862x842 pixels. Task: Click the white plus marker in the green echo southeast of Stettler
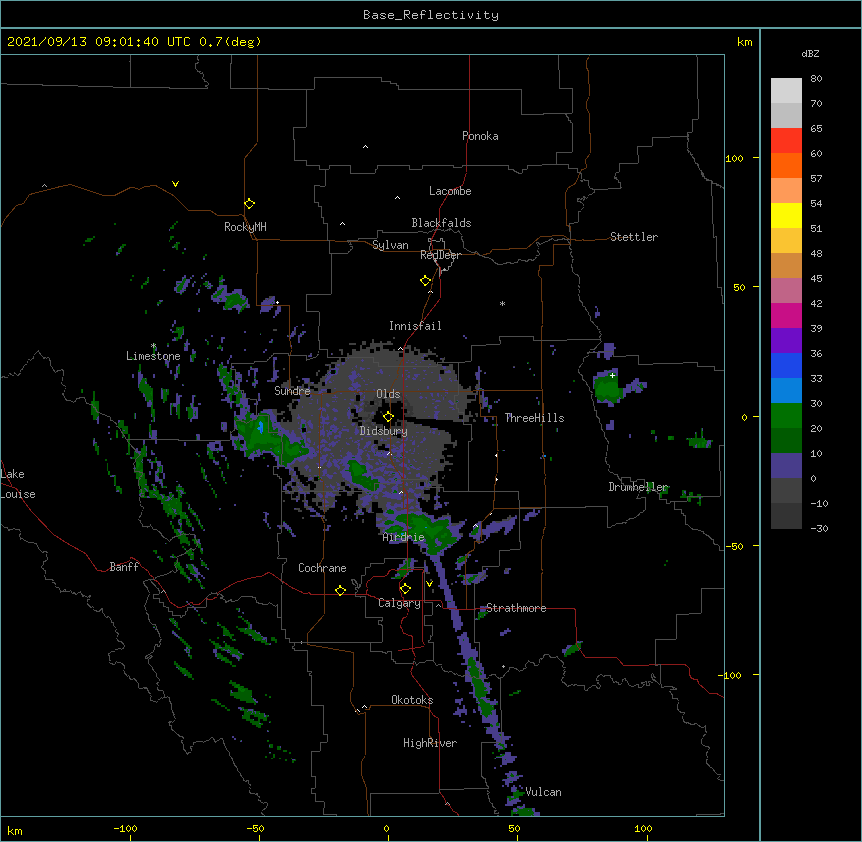pos(612,375)
